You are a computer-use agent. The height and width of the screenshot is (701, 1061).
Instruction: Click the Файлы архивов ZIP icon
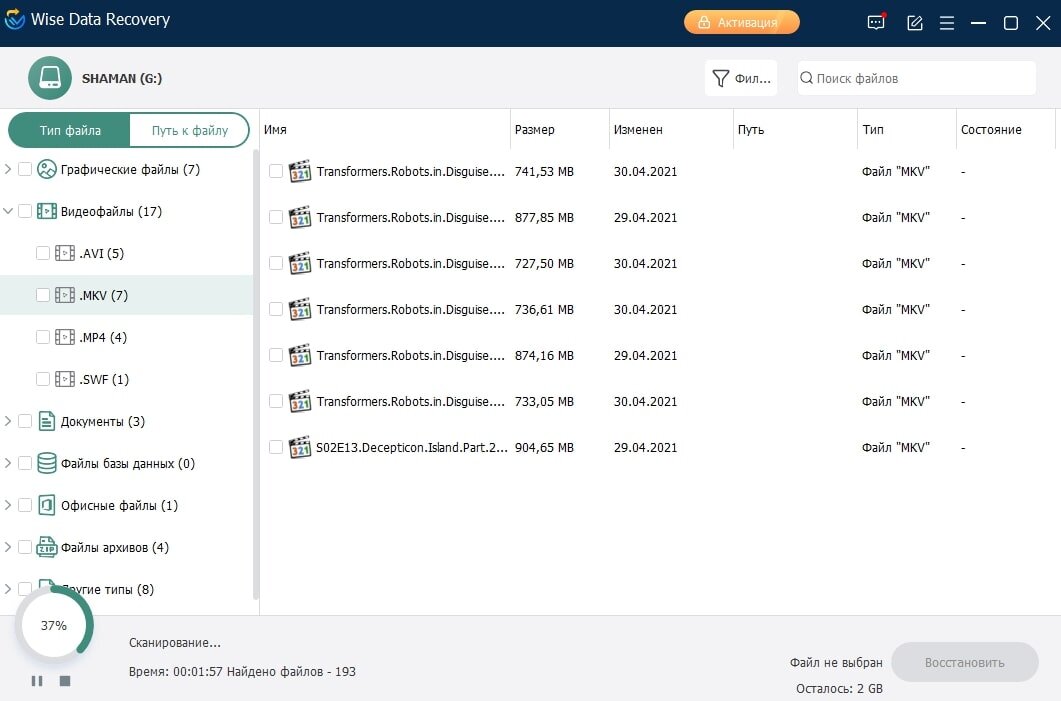47,547
